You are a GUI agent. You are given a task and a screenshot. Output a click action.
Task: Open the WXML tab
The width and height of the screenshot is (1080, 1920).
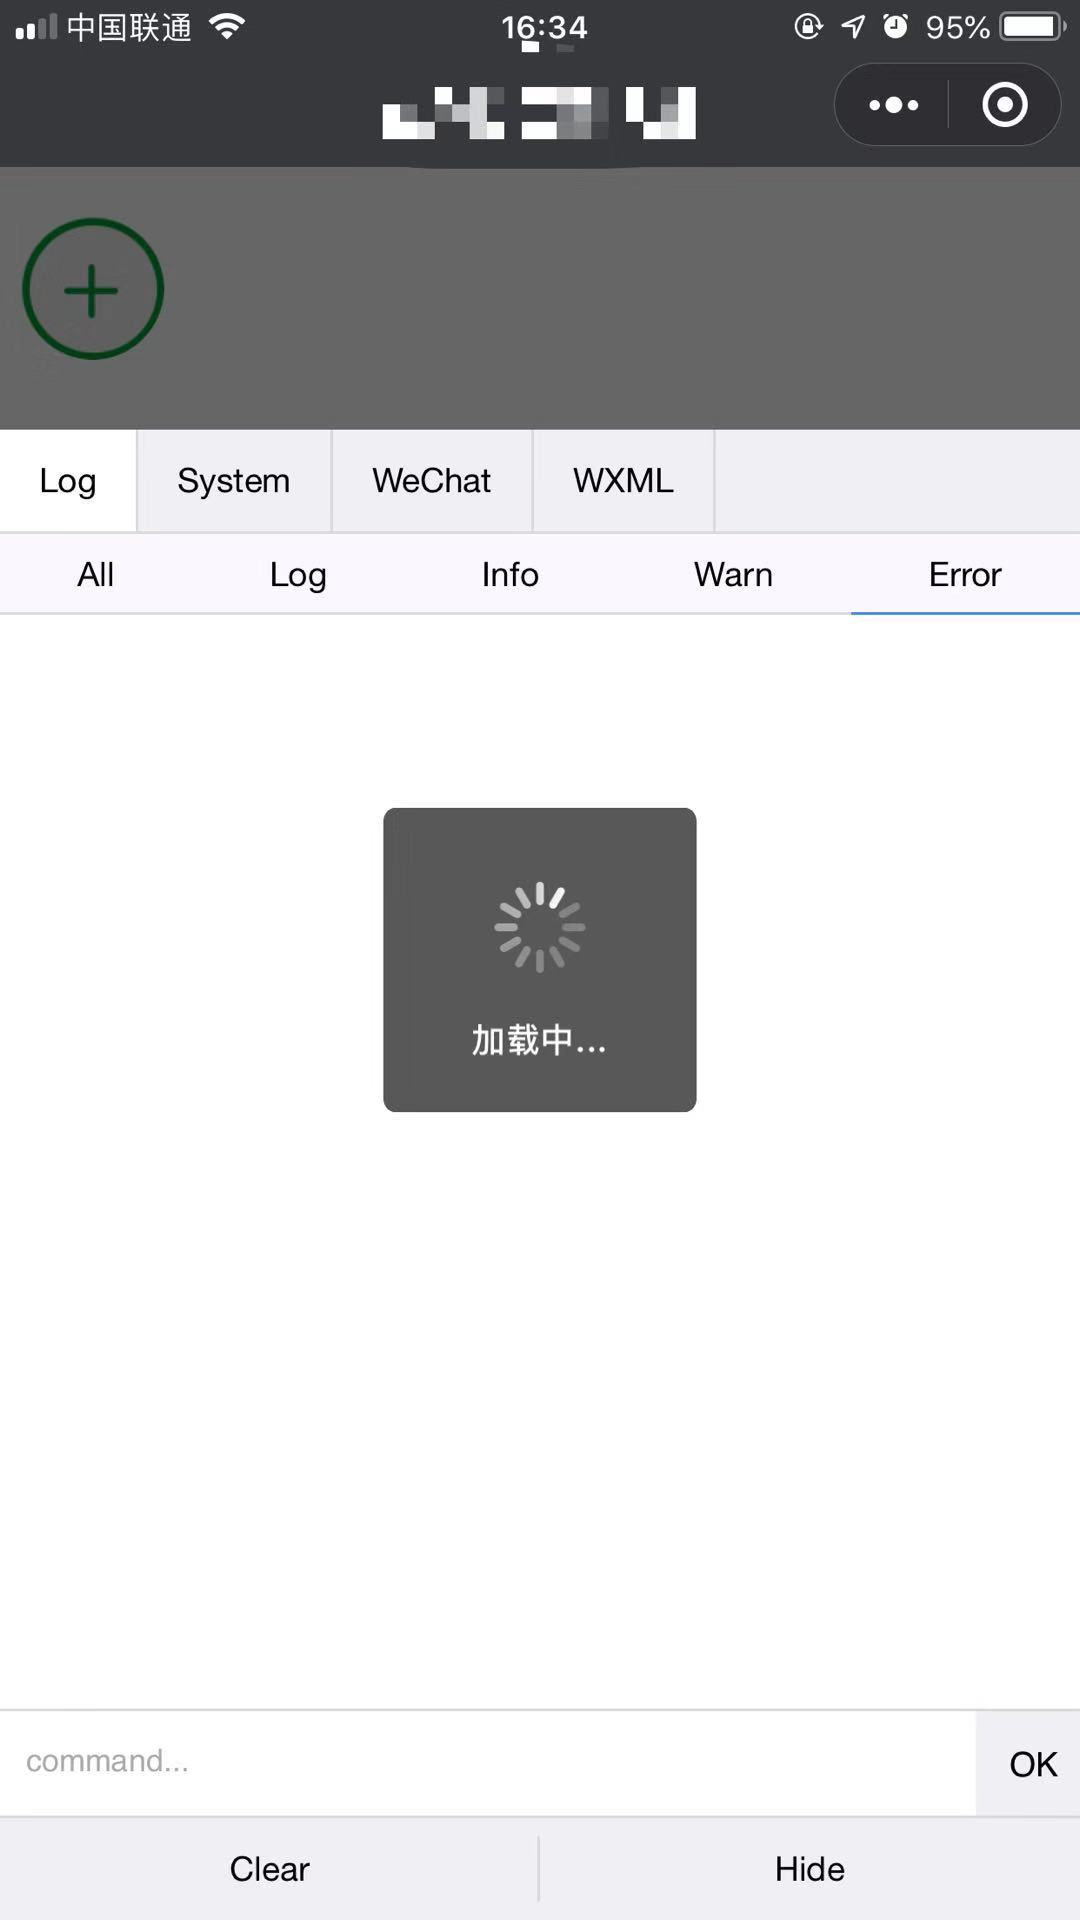[623, 481]
